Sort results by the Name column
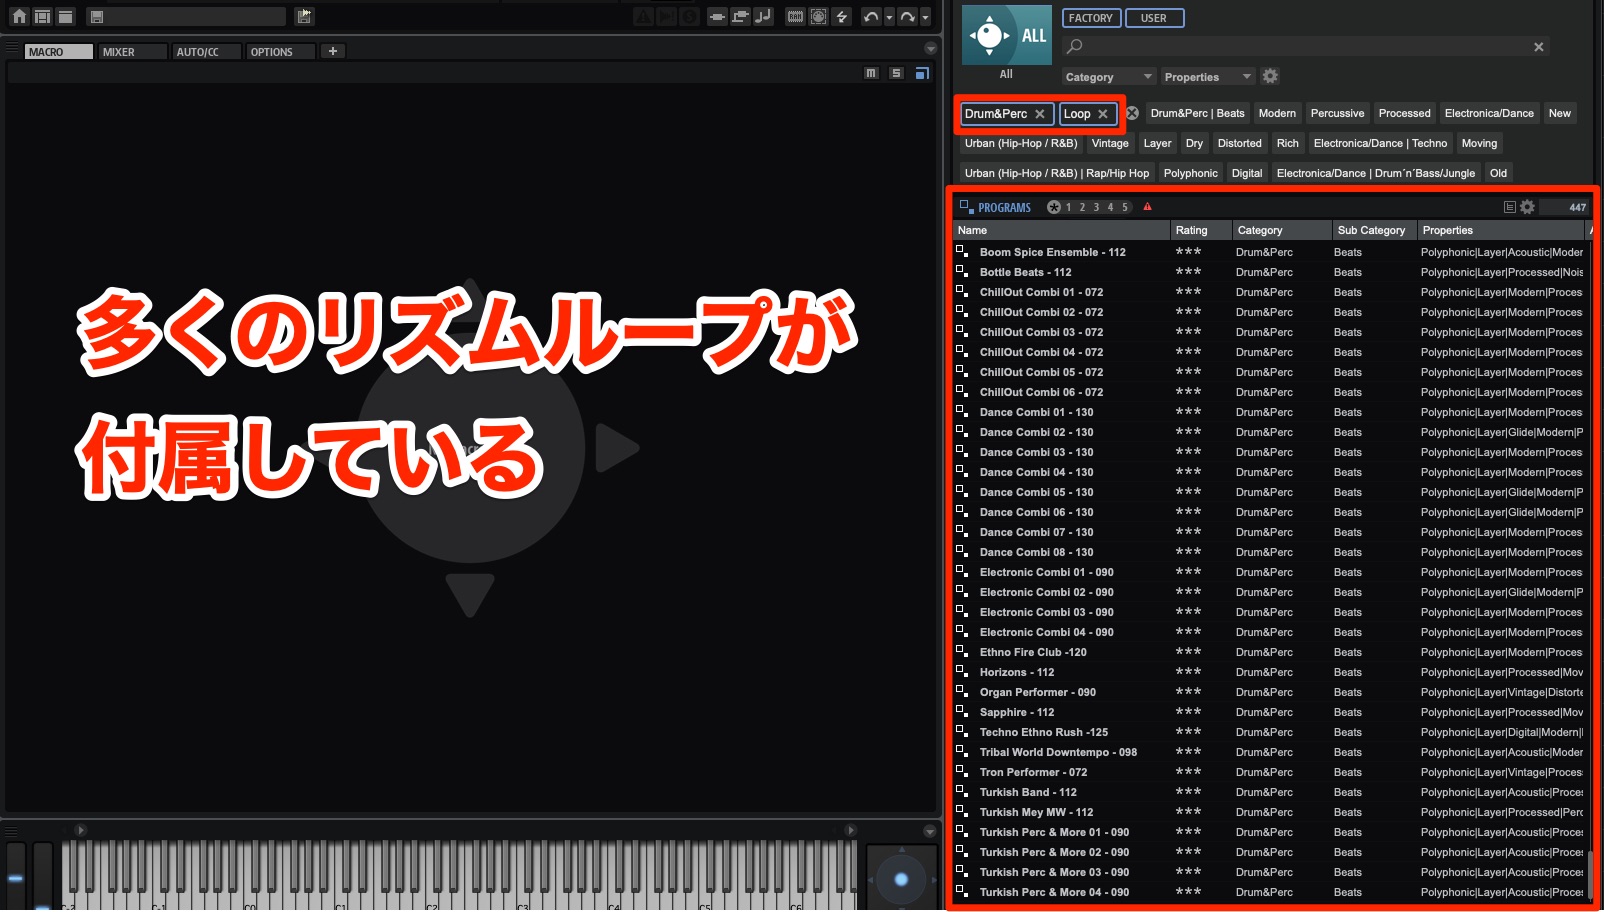 point(1062,230)
